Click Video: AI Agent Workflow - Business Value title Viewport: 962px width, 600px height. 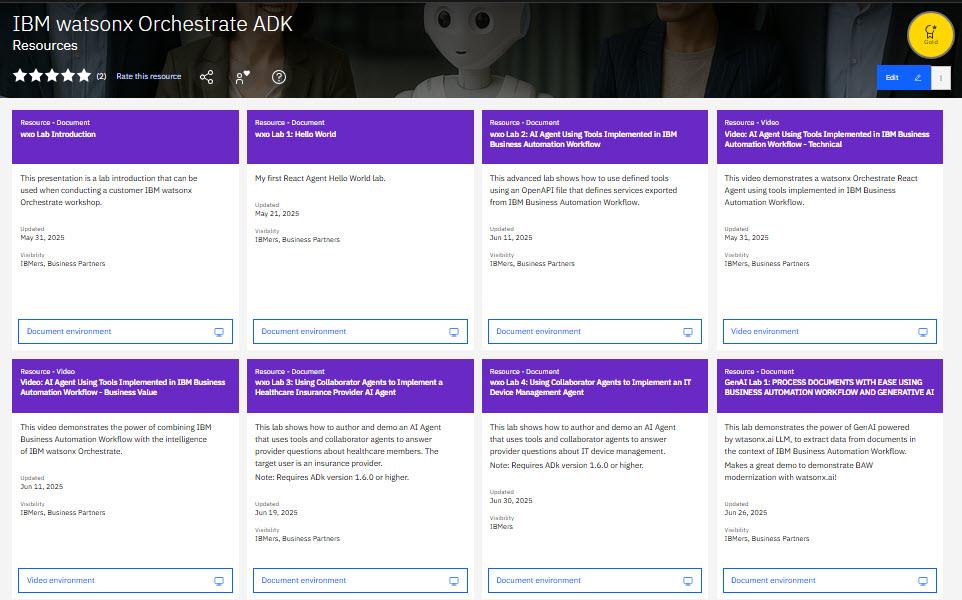[x=123, y=387]
